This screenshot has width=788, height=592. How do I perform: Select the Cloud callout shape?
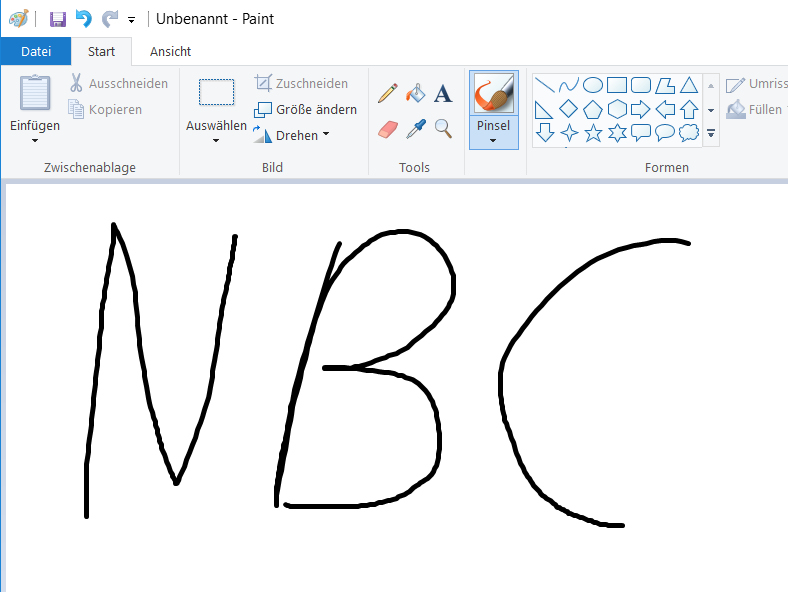pyautogui.click(x=689, y=133)
